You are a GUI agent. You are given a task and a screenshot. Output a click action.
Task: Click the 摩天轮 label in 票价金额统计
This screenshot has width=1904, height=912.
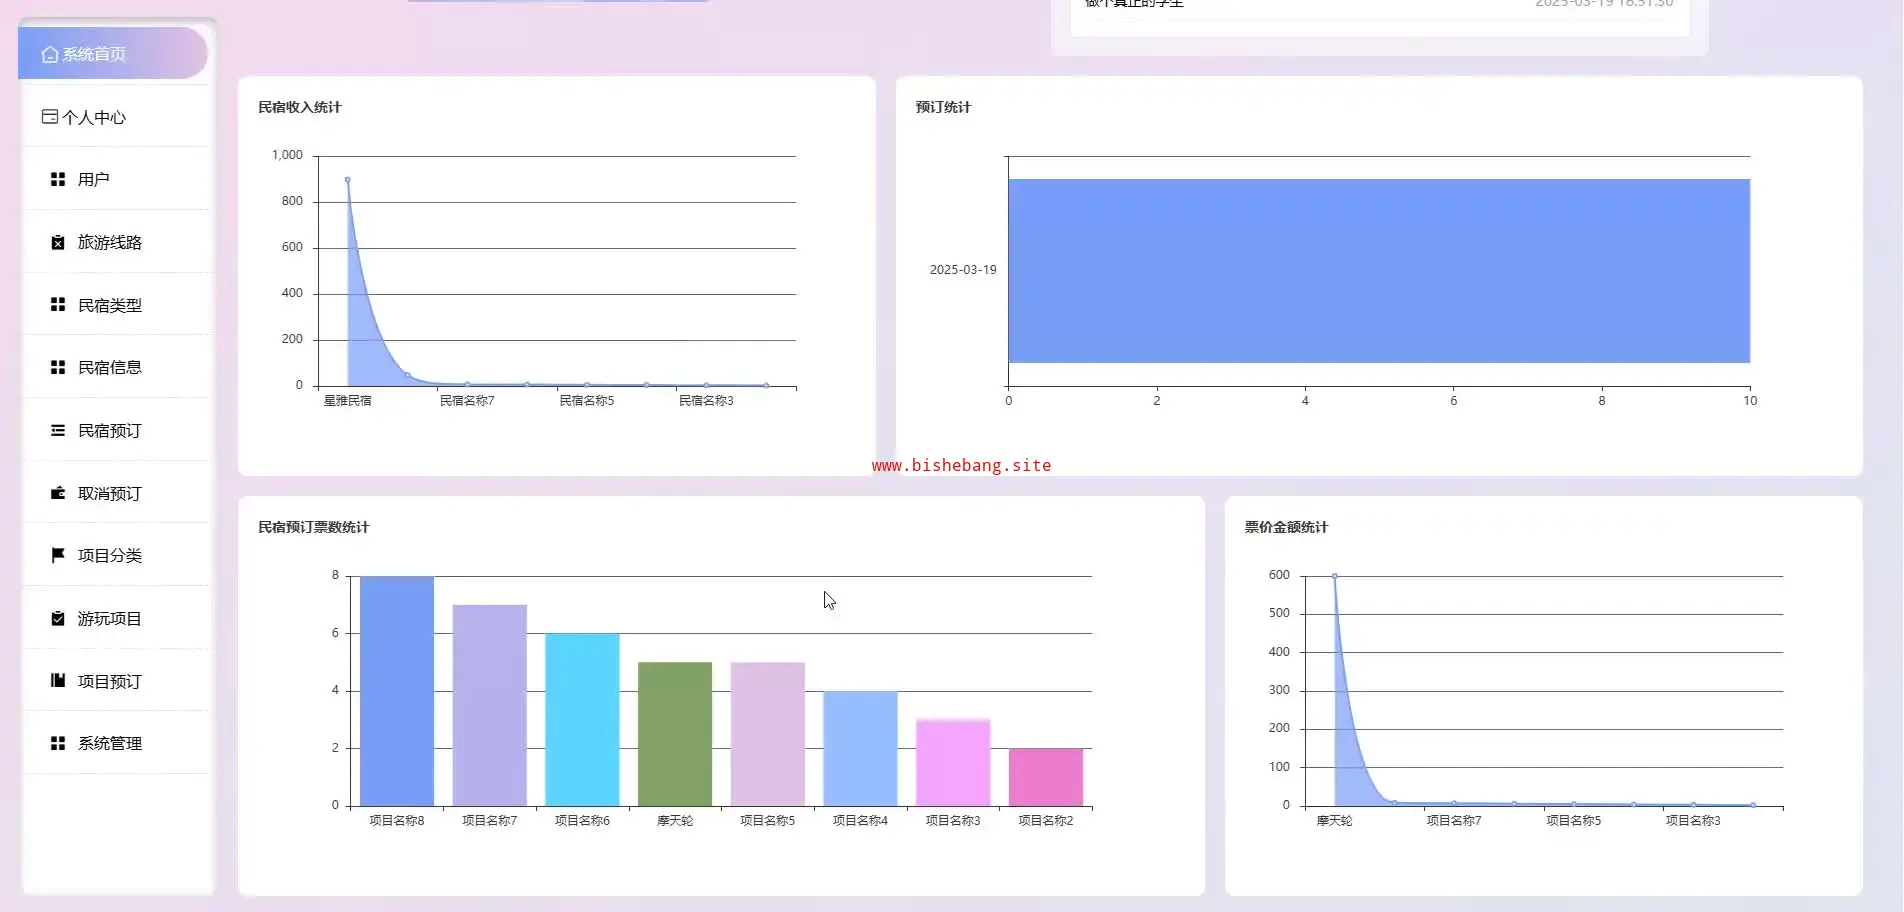1335,821
